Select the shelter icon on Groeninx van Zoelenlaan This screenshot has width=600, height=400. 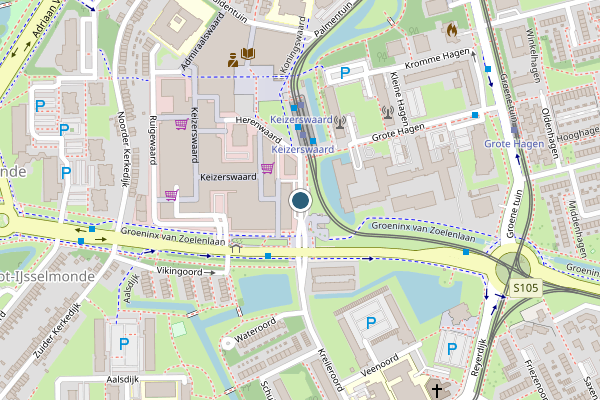[x=236, y=248]
